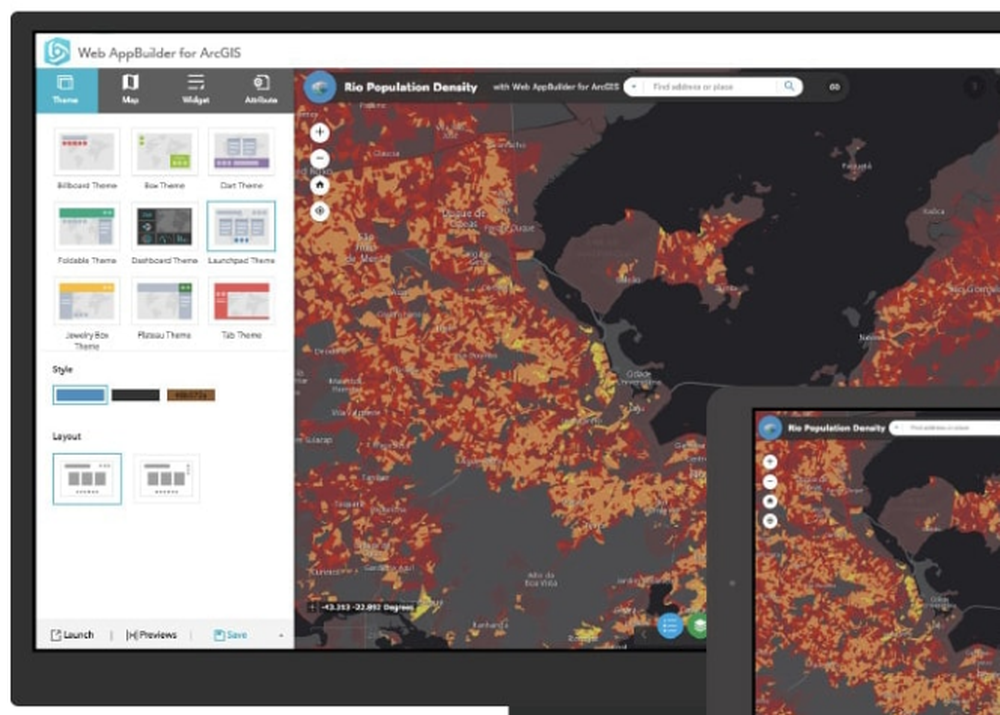Zoom in on the tablet map
The height and width of the screenshot is (715, 1000).
coord(770,462)
